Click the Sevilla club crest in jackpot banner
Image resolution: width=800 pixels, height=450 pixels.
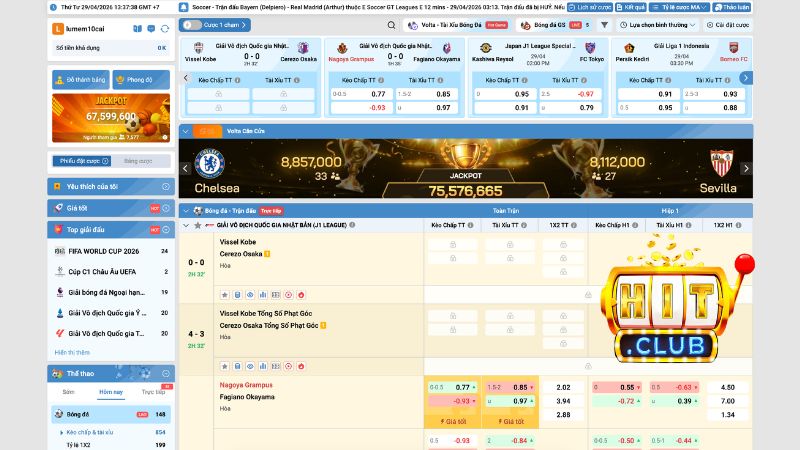tap(721, 163)
